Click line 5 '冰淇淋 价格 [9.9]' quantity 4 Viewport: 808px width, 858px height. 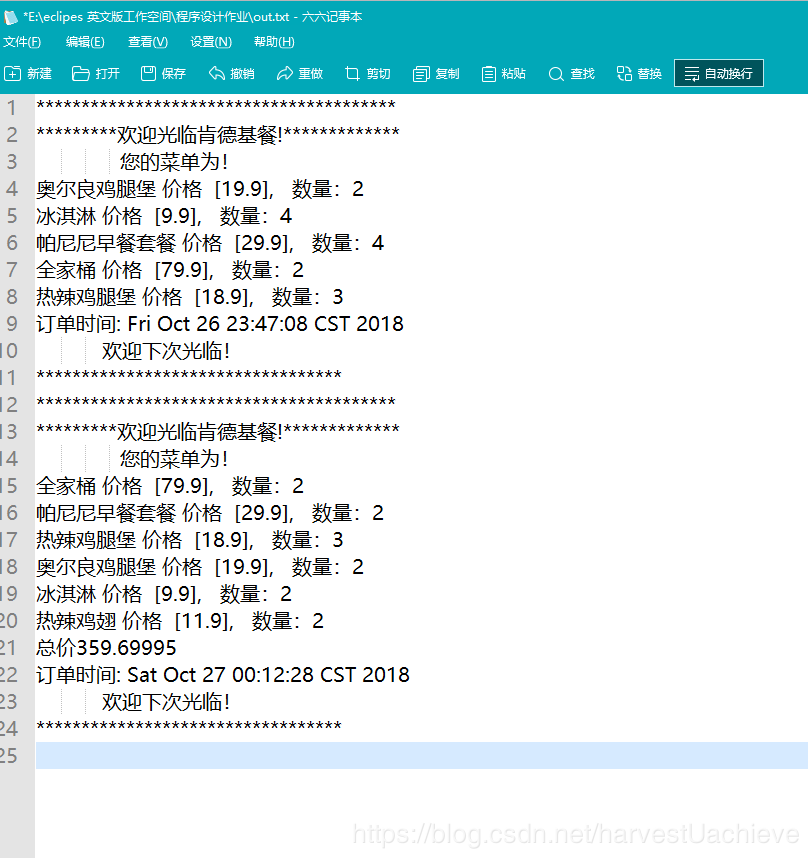(x=164, y=216)
